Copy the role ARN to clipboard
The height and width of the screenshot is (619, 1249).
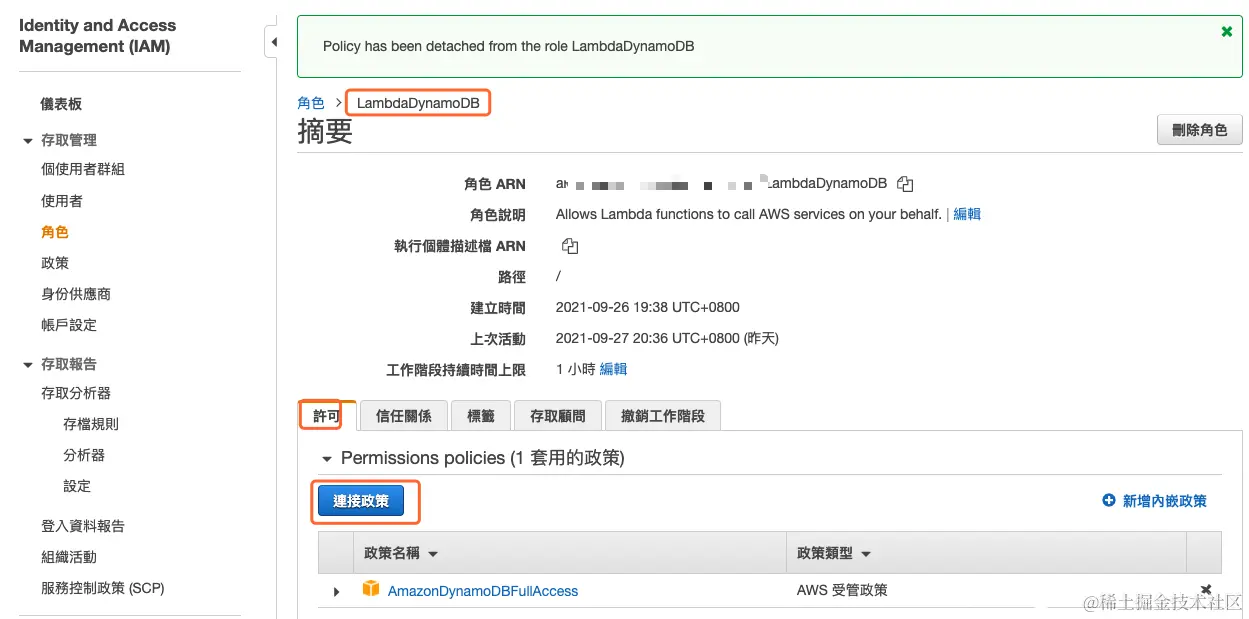[x=905, y=184]
